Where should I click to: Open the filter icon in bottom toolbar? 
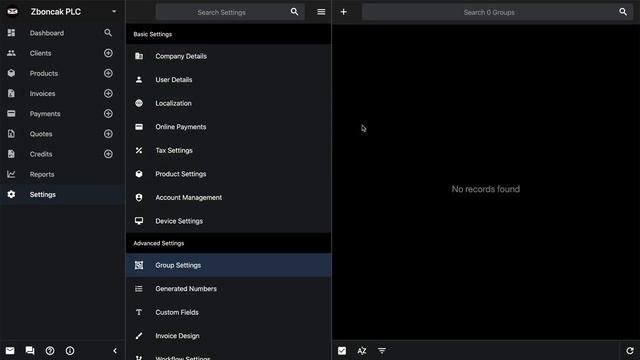[382, 351]
